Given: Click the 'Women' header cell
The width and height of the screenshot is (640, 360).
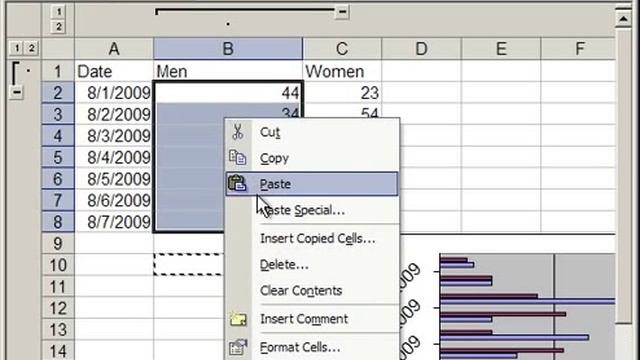Looking at the screenshot, I should click(x=342, y=71).
